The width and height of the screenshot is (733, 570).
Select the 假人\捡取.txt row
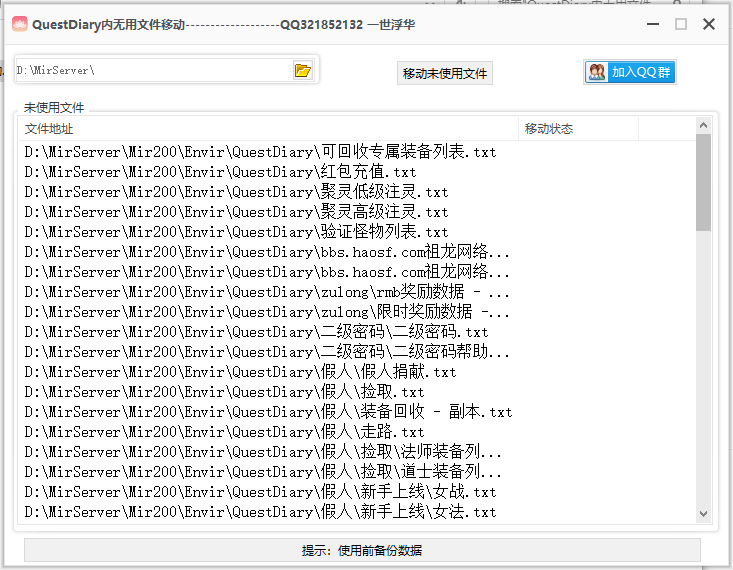click(356, 392)
